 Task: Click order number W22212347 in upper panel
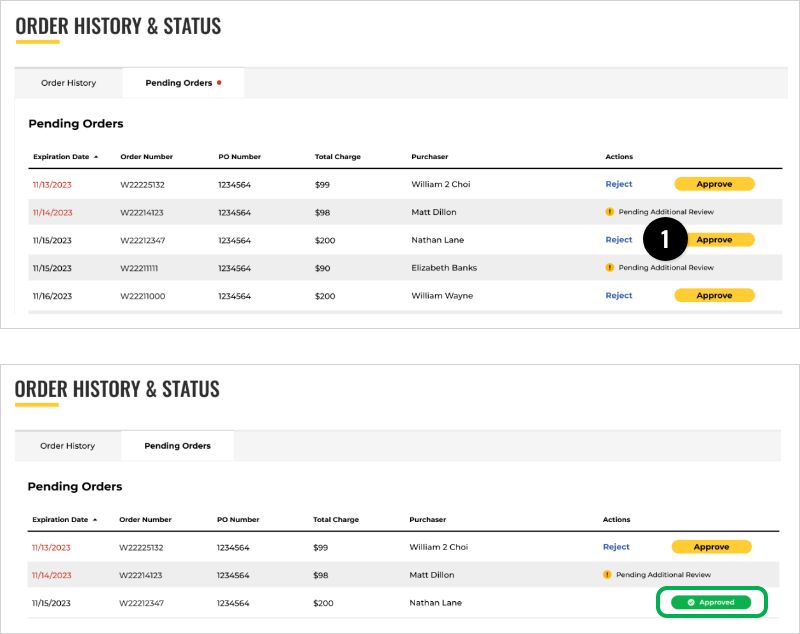[142, 240]
